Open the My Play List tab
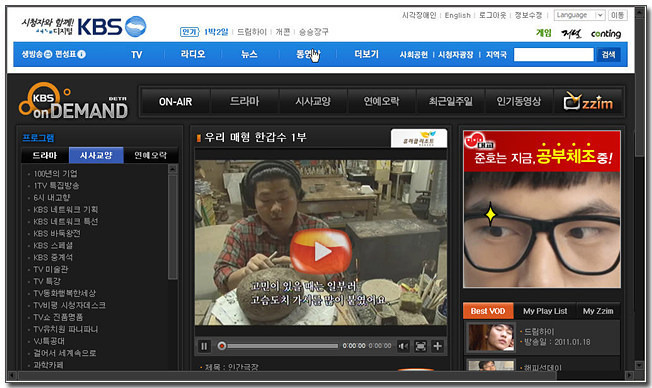Screen dimensions: 652x388 pyautogui.click(x=545, y=311)
